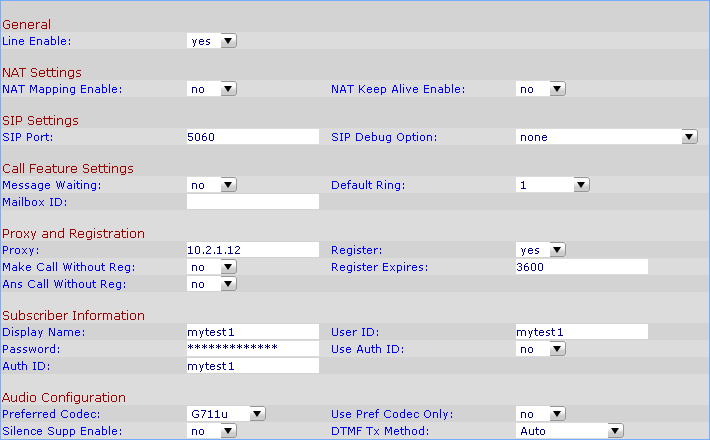Expand the Preferred Codec dropdown
Screen dimensions: 710x440
point(227,414)
